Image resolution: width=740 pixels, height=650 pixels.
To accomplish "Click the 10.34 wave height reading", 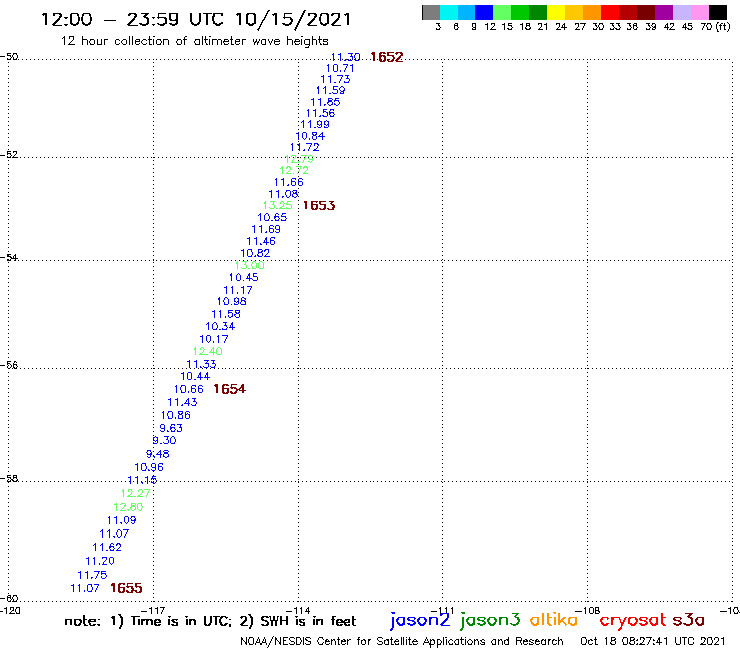I will pos(220,326).
